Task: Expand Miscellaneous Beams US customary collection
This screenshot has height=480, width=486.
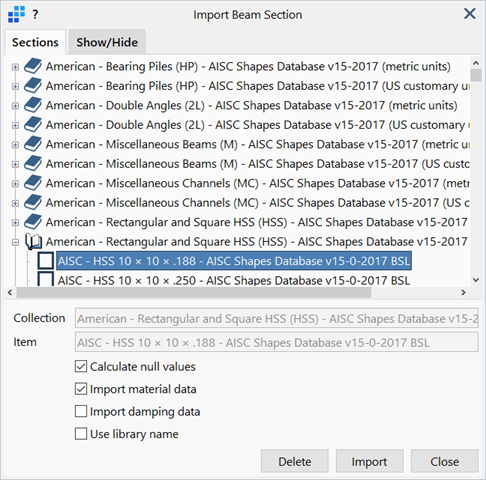Action: (15, 164)
